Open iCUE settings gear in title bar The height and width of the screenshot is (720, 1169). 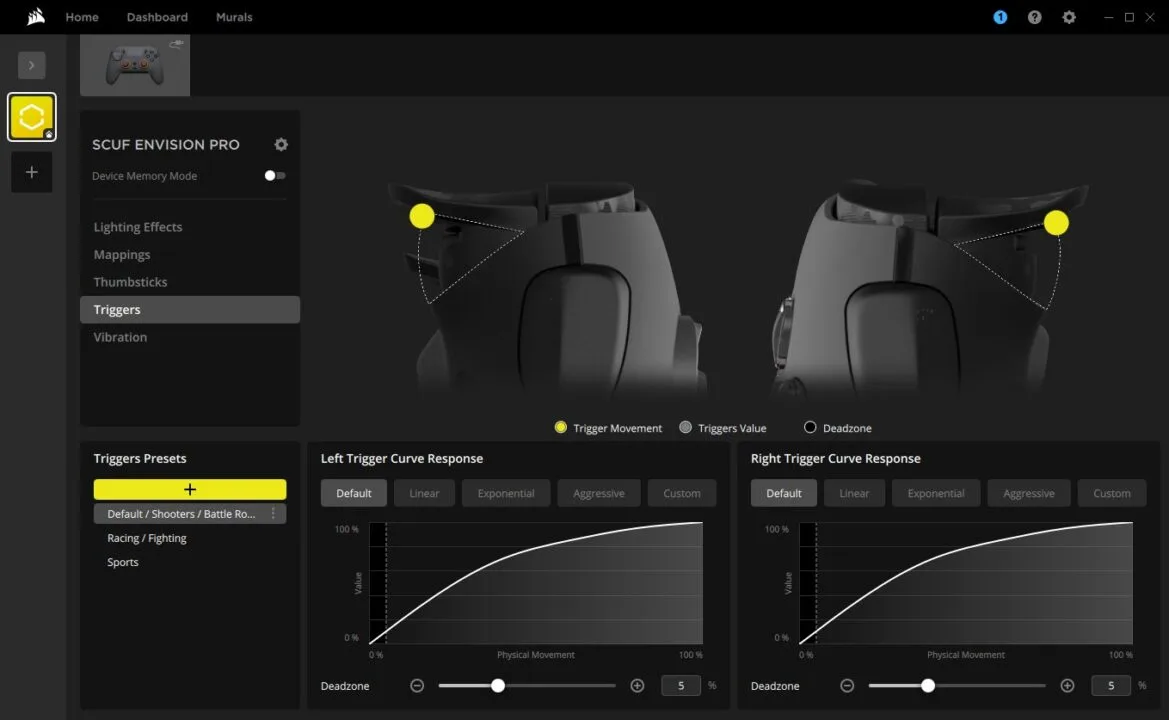(x=1069, y=17)
